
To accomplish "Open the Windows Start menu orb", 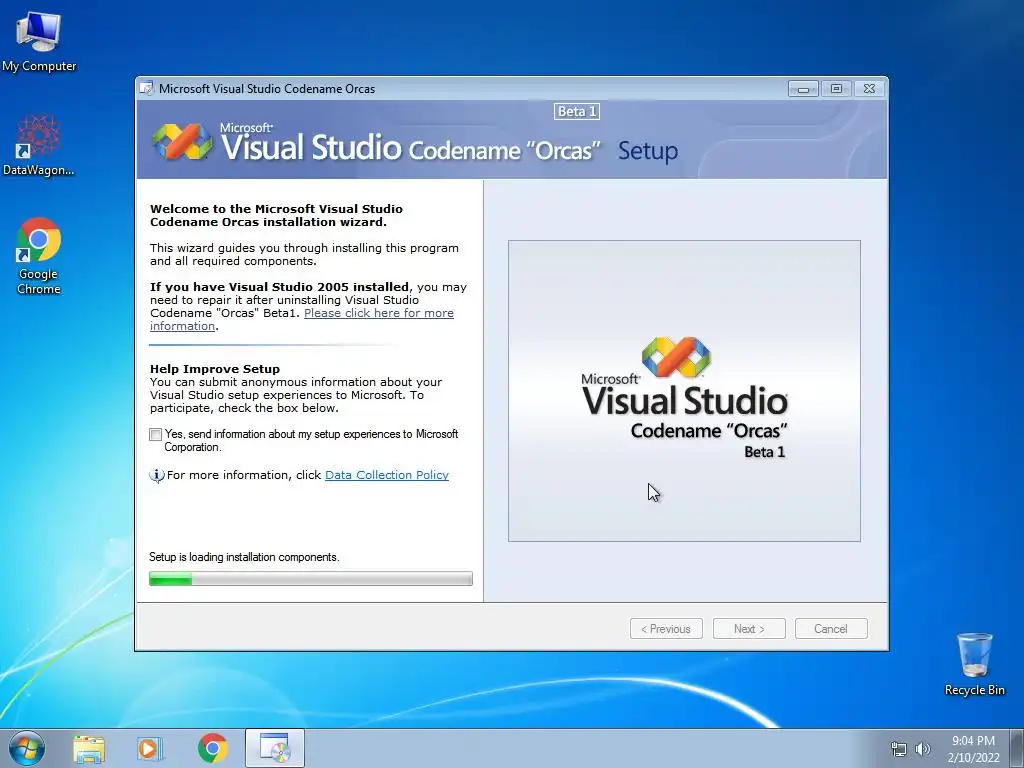I will [27, 748].
